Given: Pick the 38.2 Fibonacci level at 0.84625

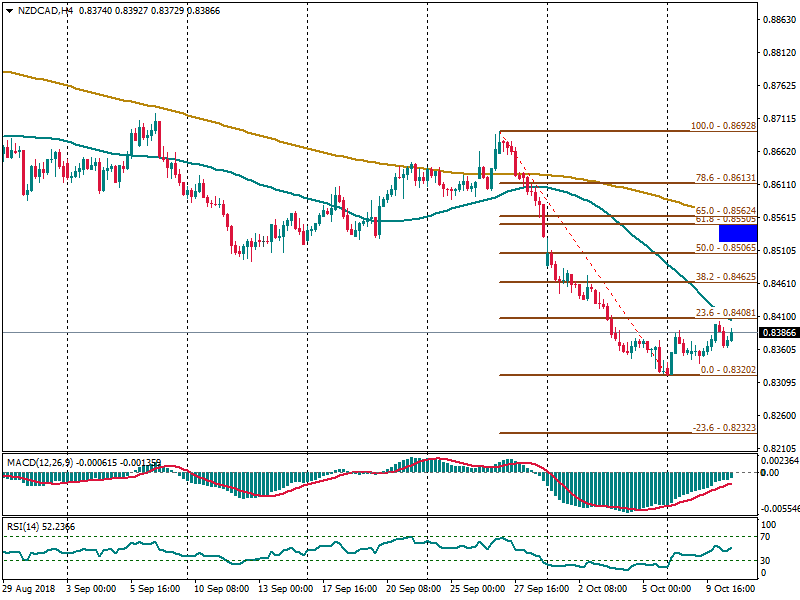Looking at the screenshot, I should coord(718,277).
